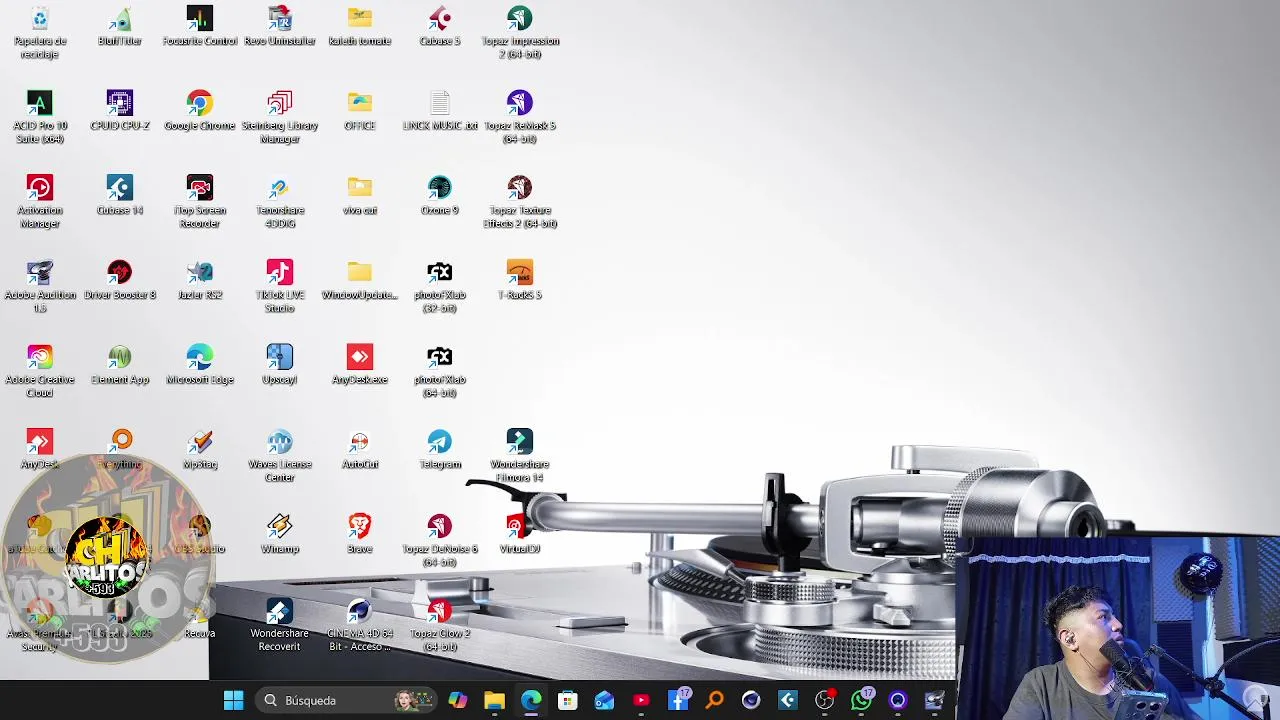Open WhatsApp from the taskbar
Screen dimensions: 1280x720
pyautogui.click(x=861, y=700)
